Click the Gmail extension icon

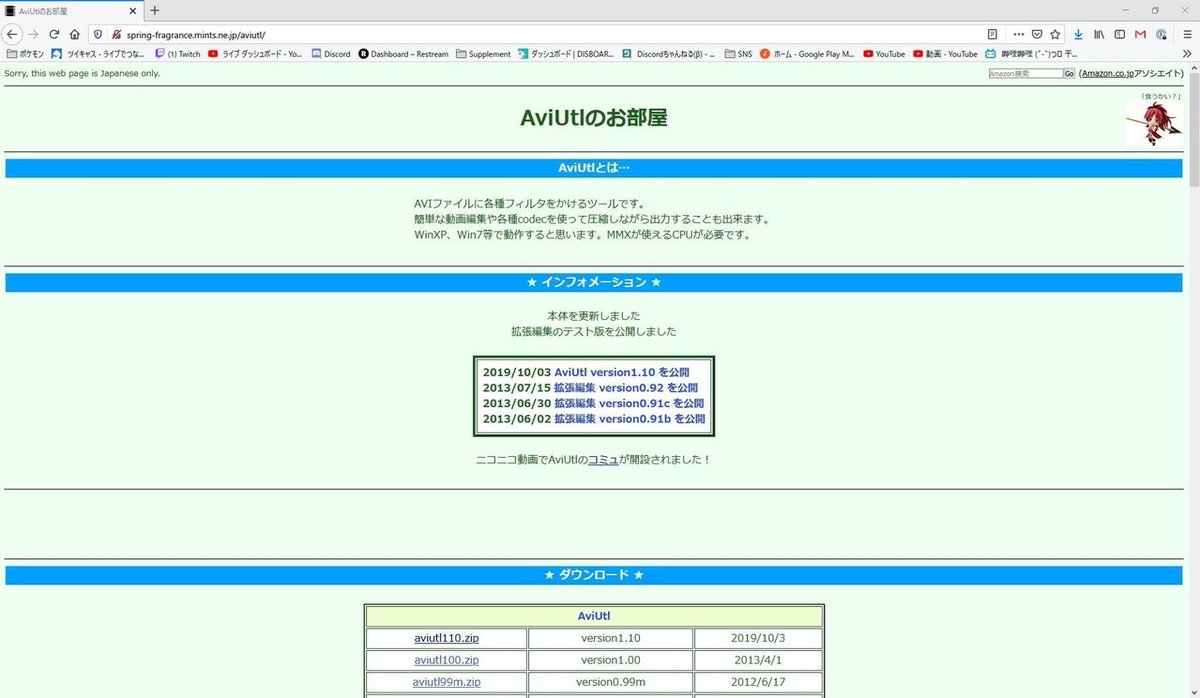tap(1140, 34)
